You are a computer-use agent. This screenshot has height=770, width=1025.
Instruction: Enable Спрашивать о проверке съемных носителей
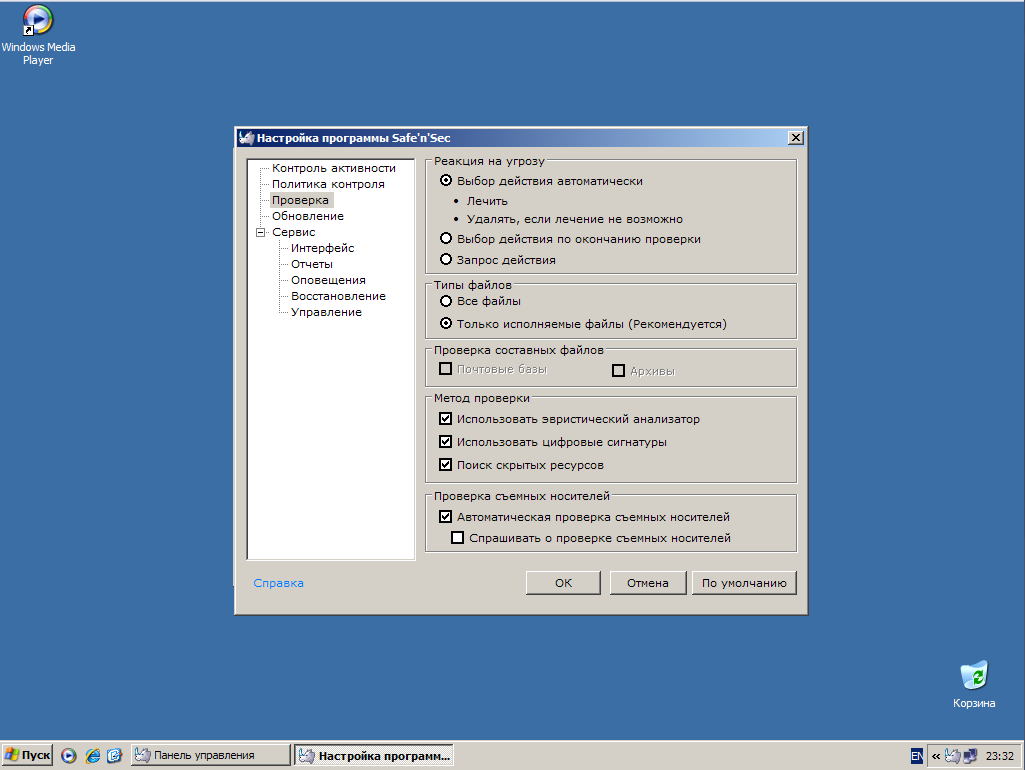pos(458,537)
